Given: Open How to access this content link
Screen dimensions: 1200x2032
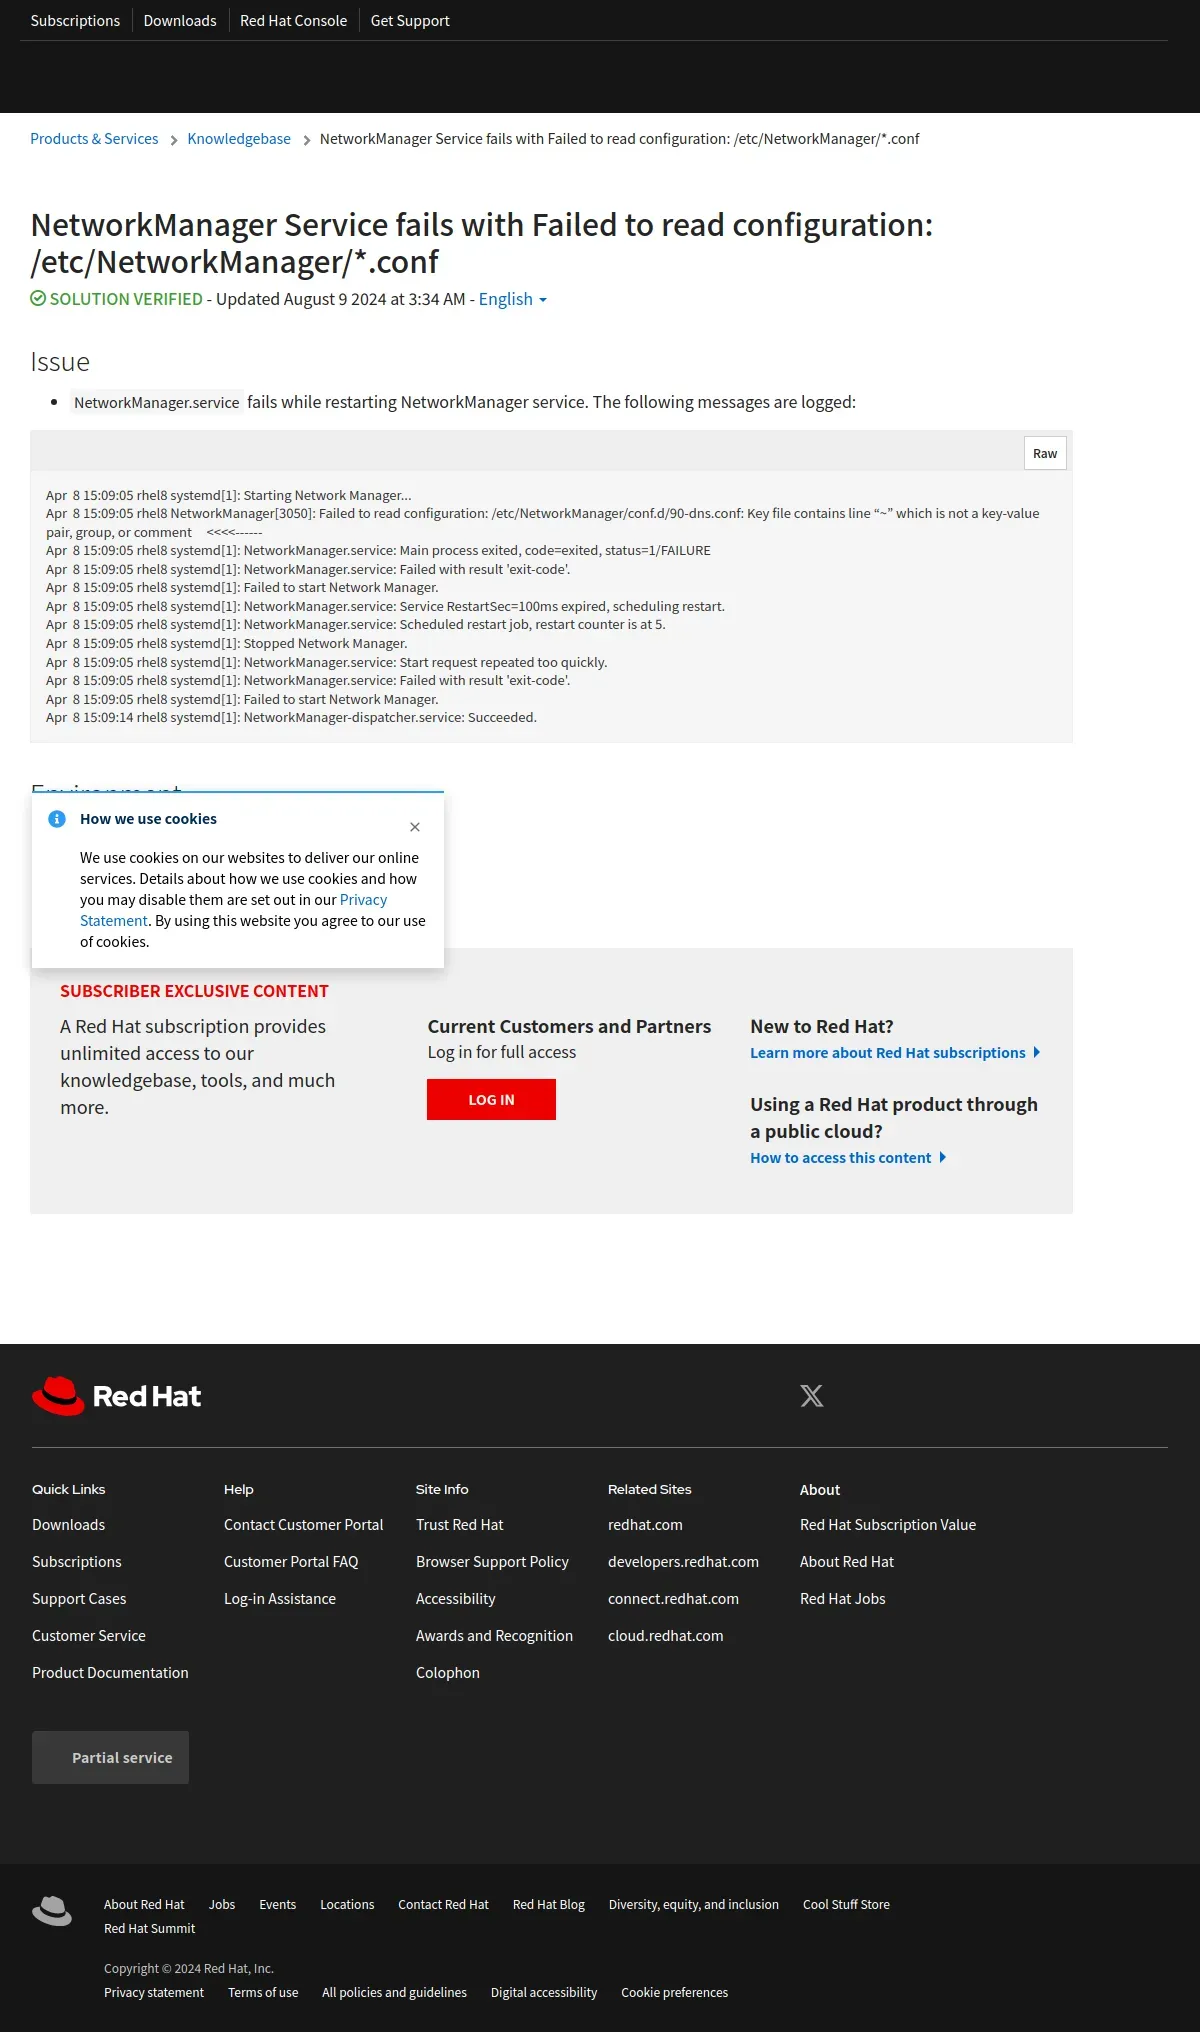Looking at the screenshot, I should 848,1158.
